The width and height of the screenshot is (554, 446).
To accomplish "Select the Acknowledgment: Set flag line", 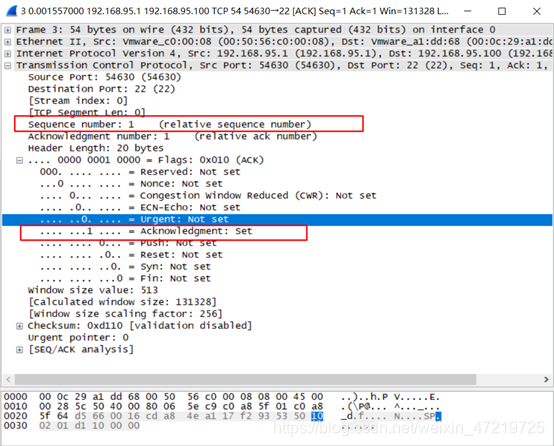I will coord(146,231).
